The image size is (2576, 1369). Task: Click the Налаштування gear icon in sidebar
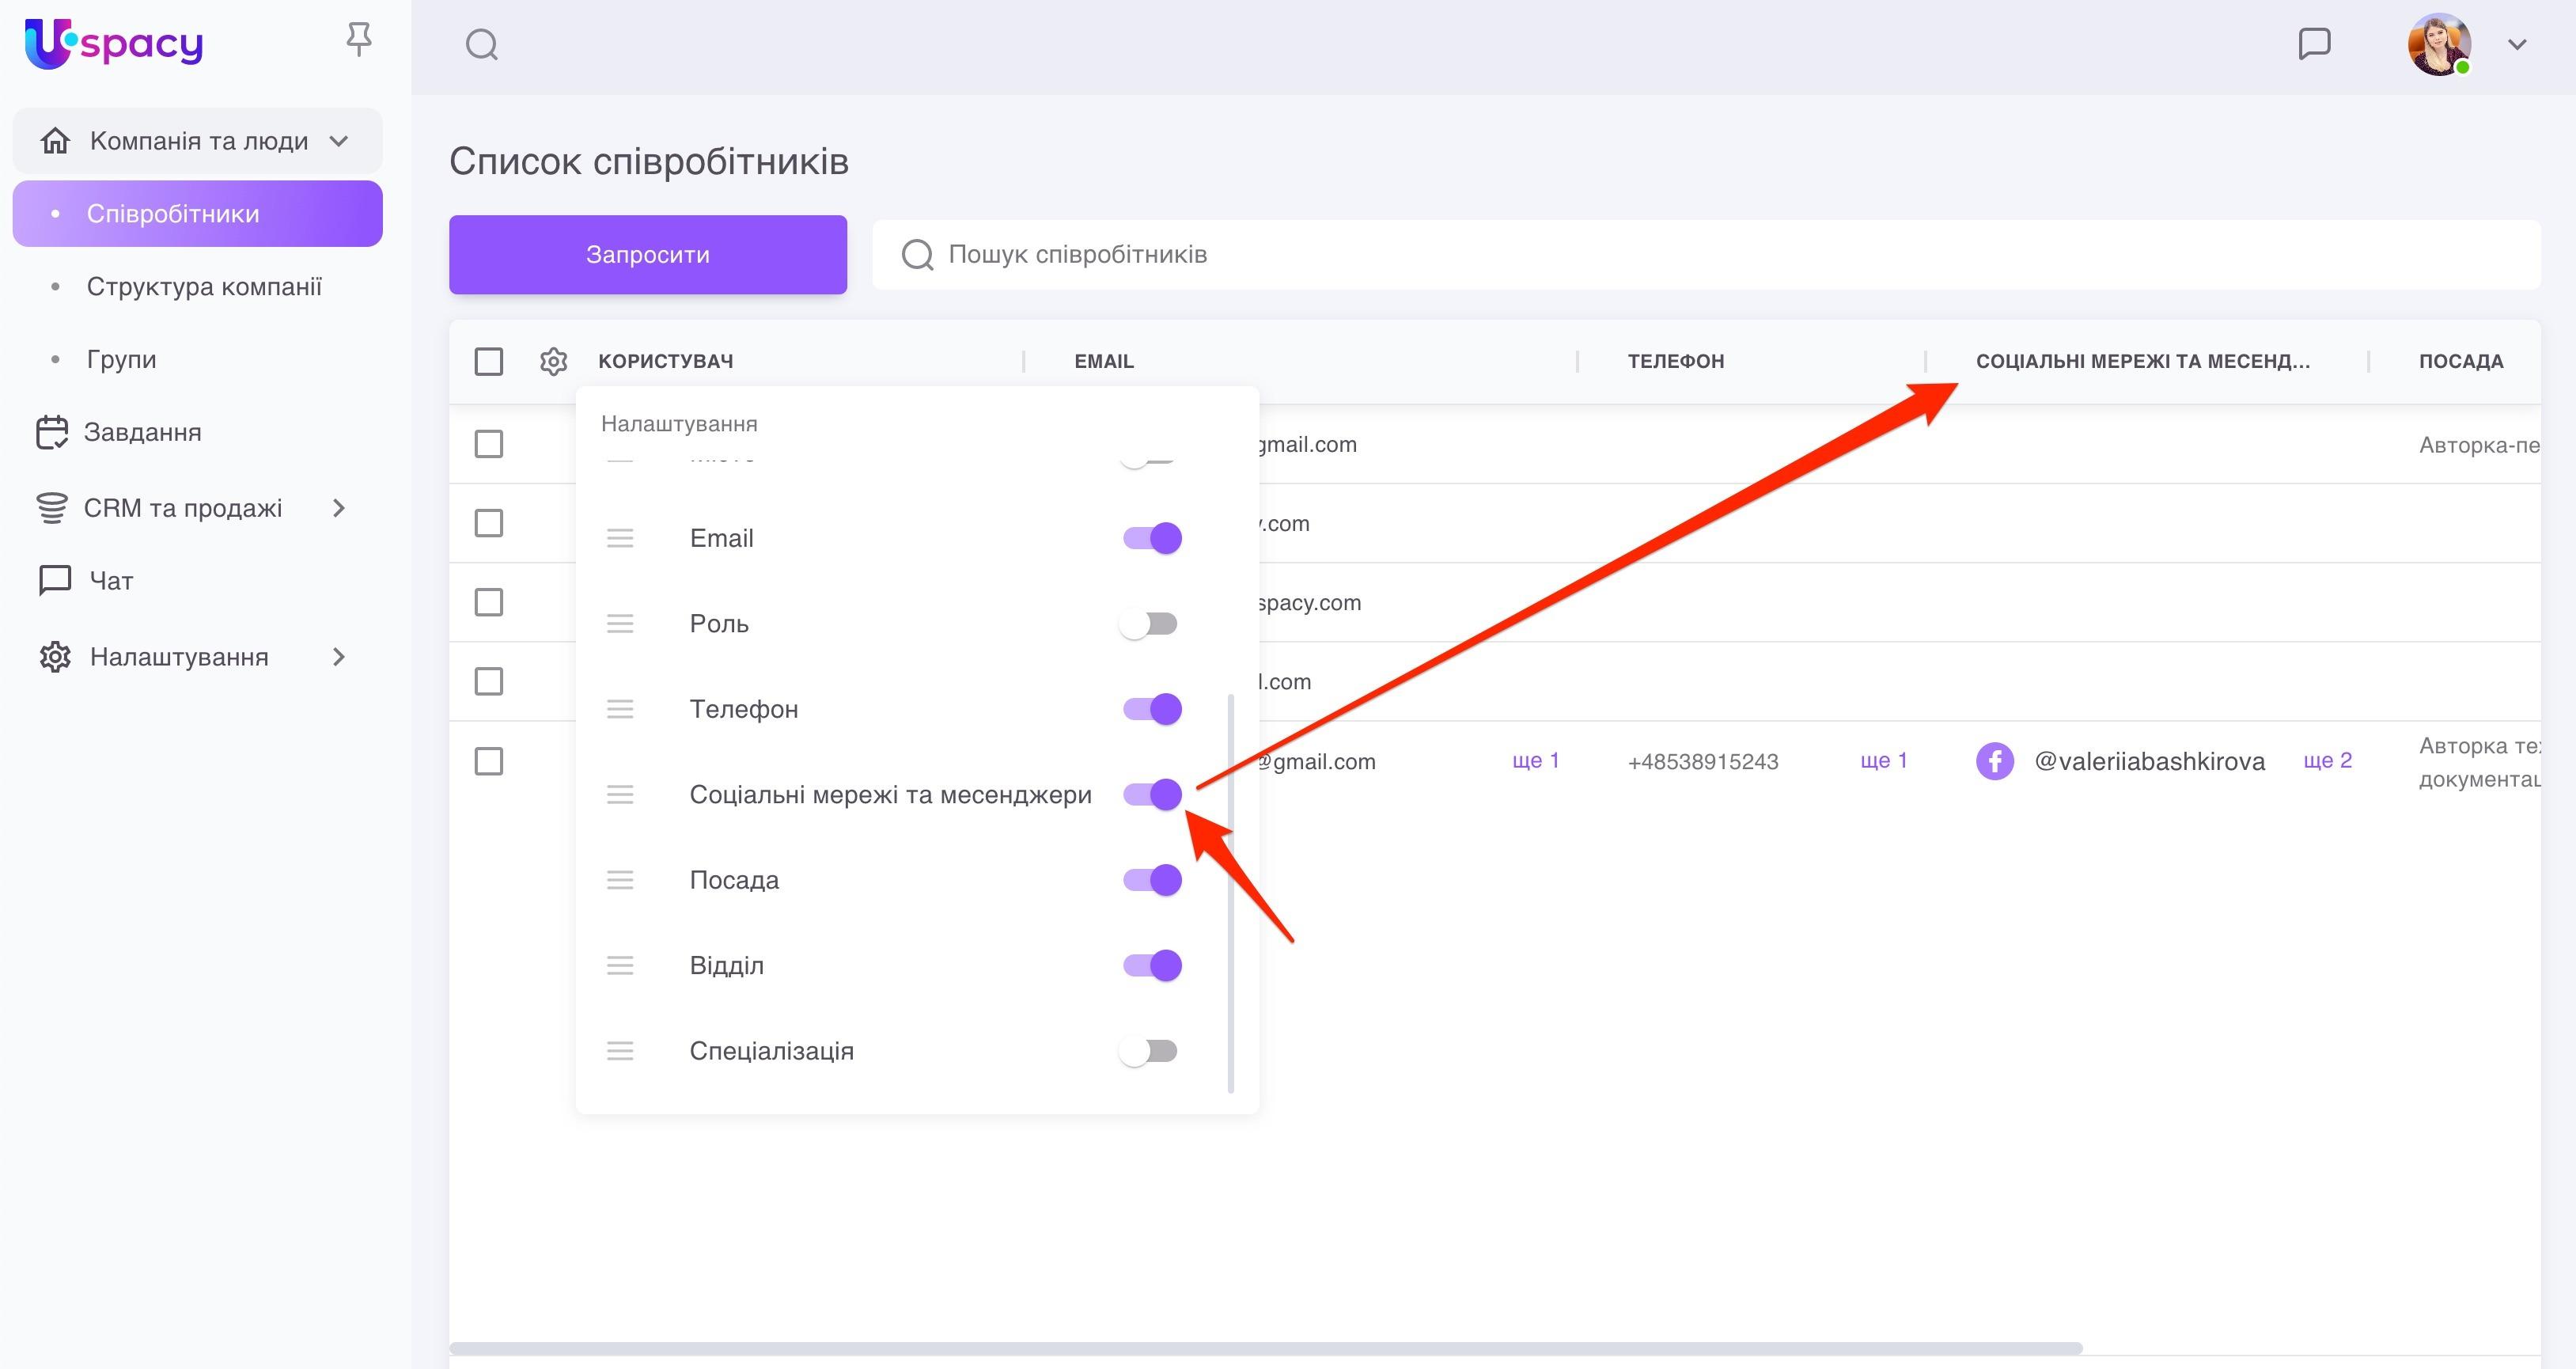tap(55, 657)
